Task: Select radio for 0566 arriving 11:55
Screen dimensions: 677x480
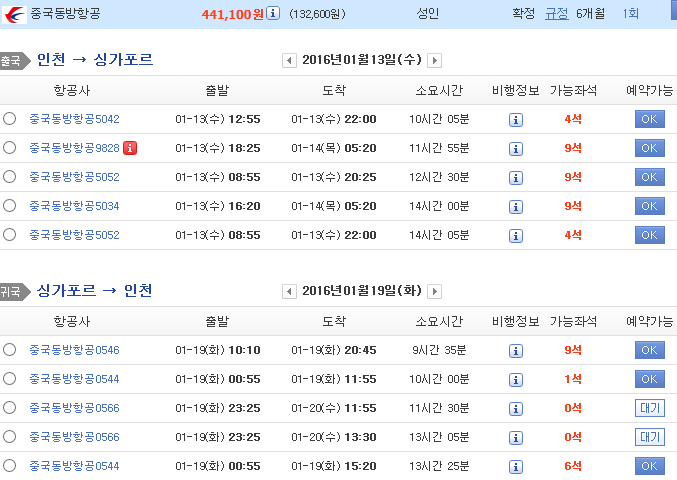Action: coord(9,407)
